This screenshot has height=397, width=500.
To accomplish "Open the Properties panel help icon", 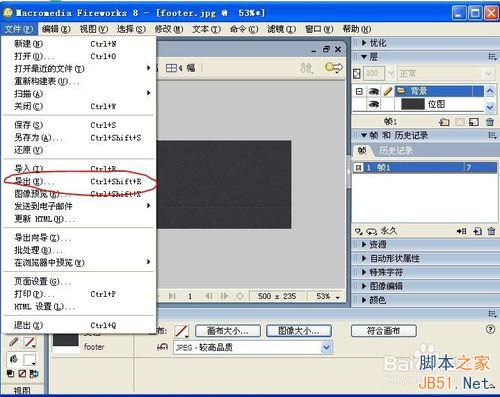I will (x=490, y=329).
